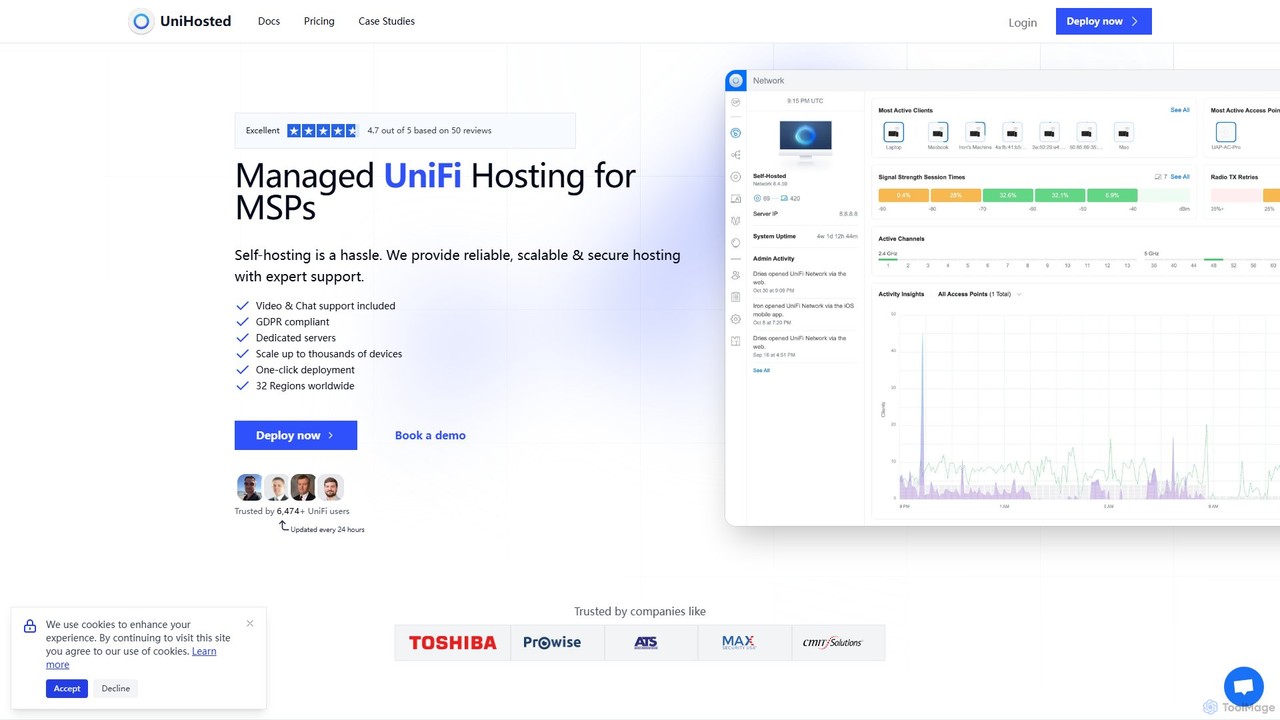This screenshot has height=720, width=1280.
Task: Click the ATS company logo
Action: (646, 643)
